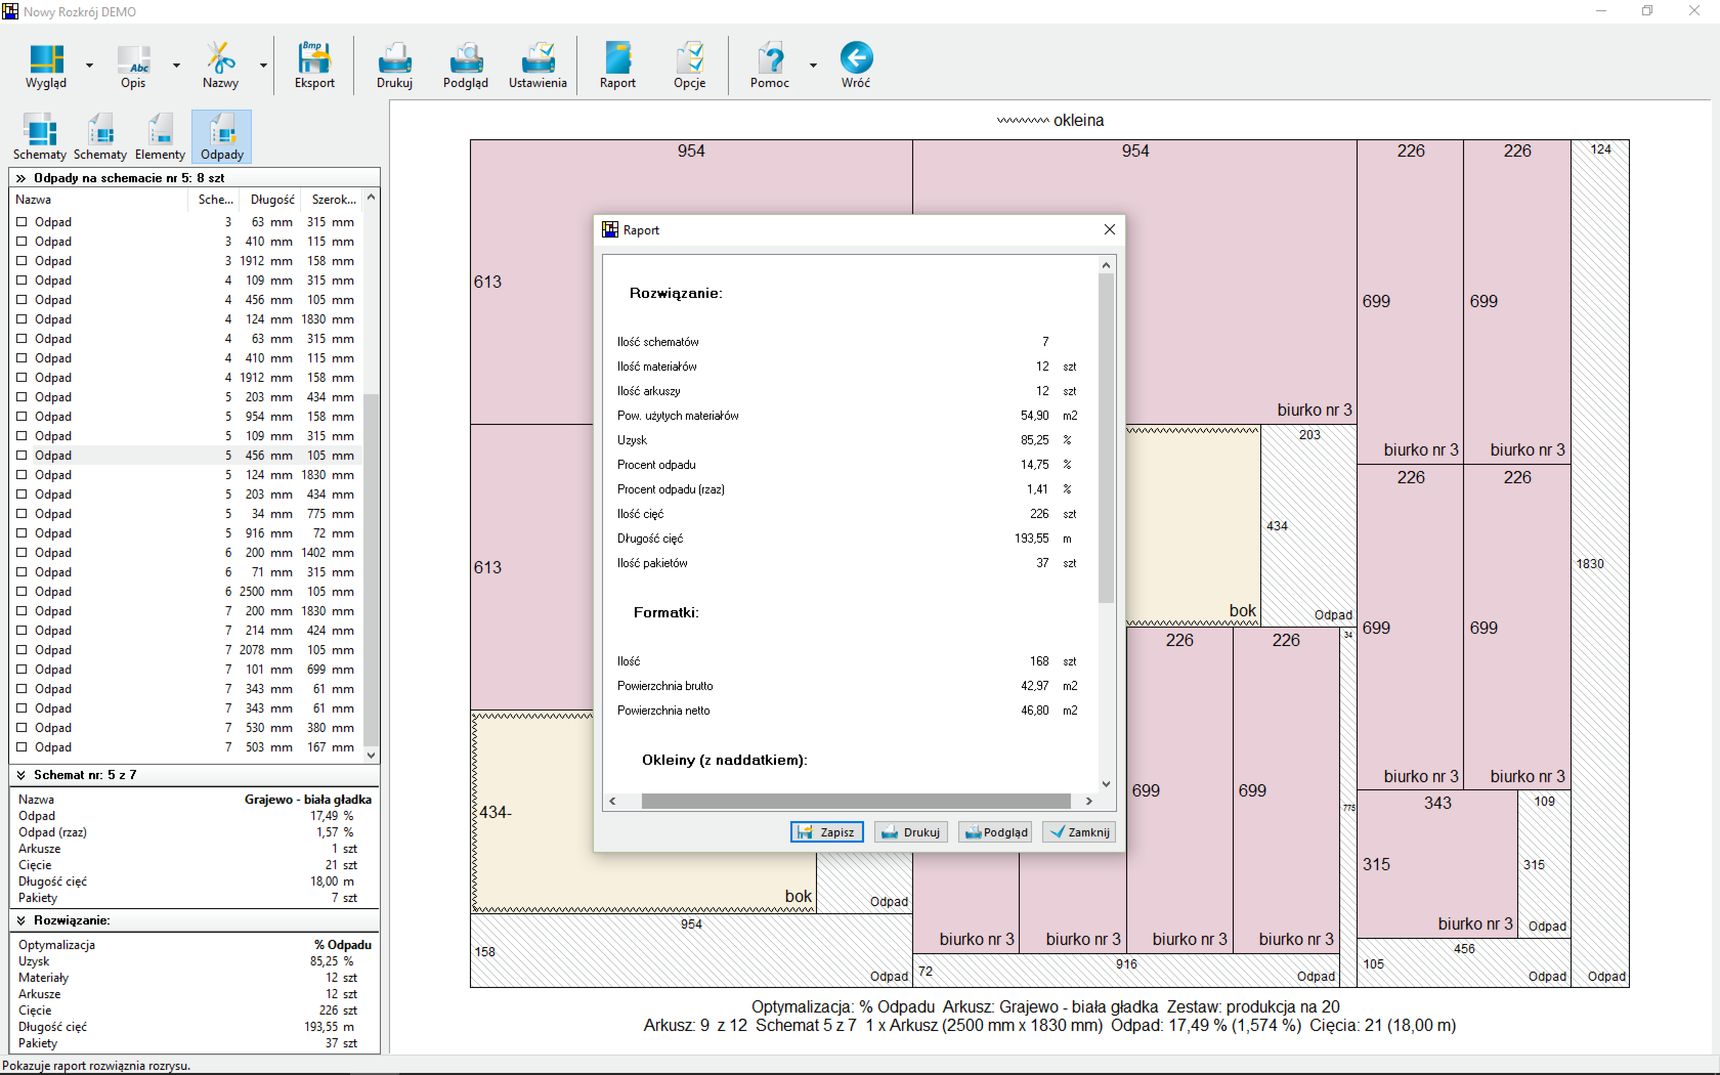Click 'Grajewo - biała gładka' in schemat panel

point(308,799)
